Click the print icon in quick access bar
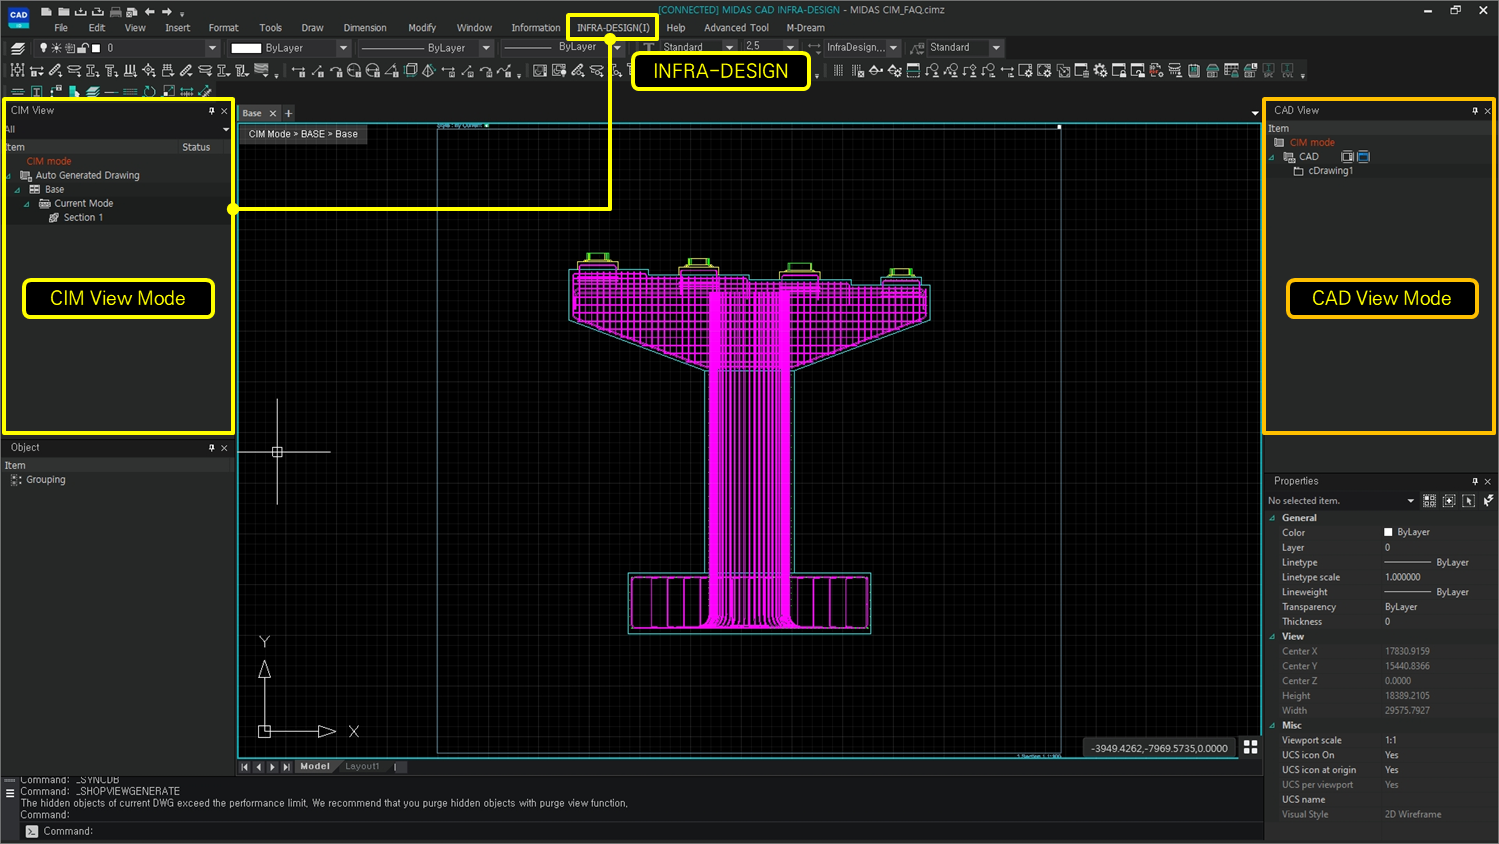The width and height of the screenshot is (1499, 844). (116, 12)
